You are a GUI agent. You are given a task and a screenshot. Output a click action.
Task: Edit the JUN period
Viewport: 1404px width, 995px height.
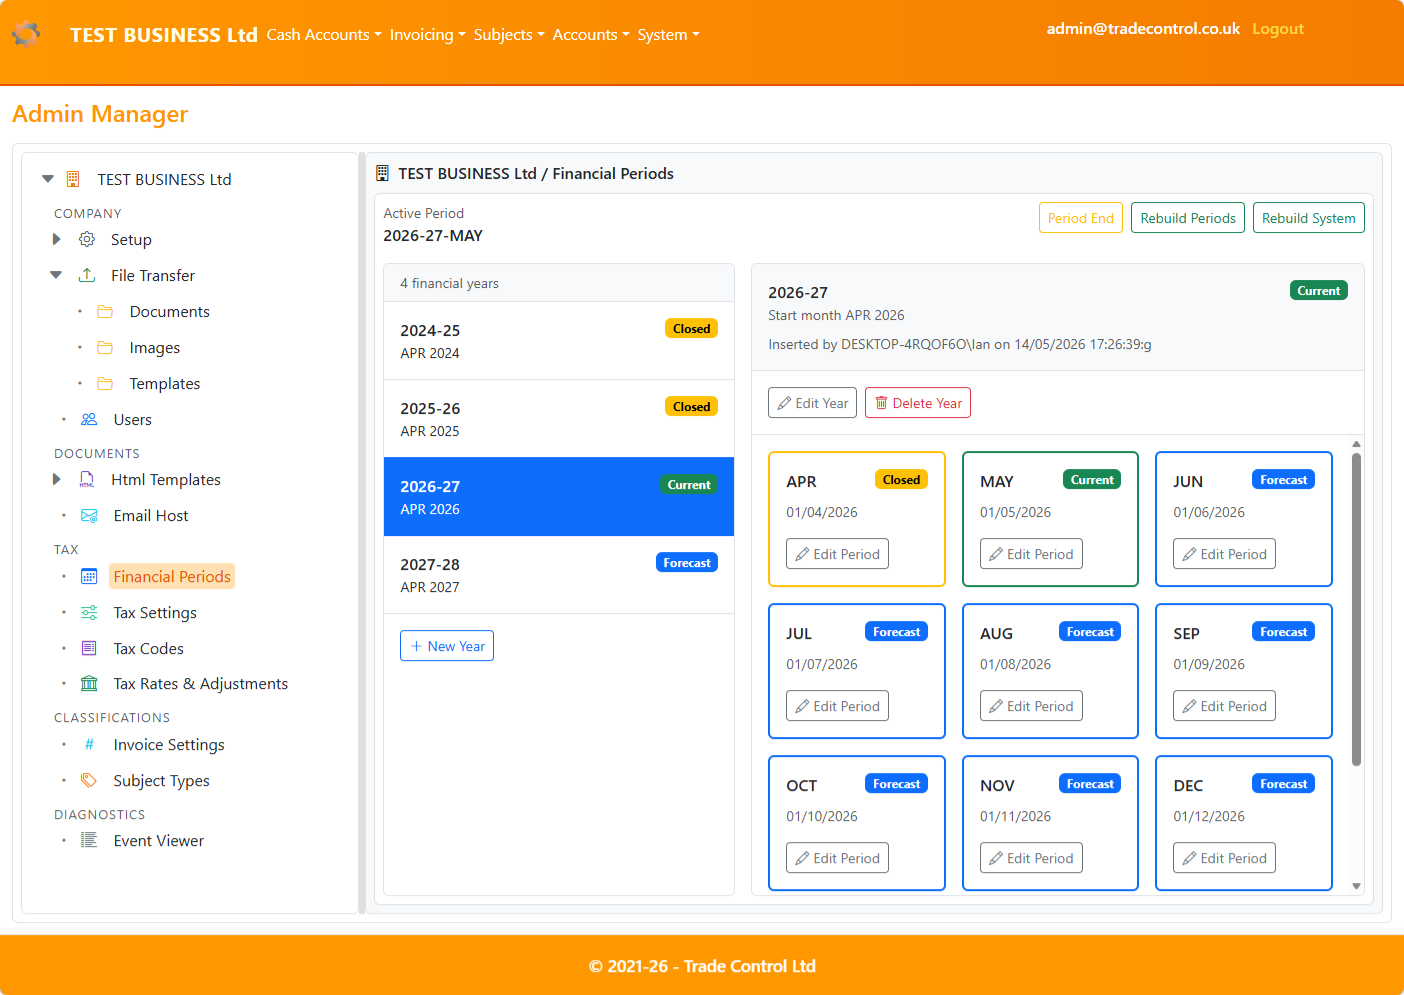[1224, 554]
